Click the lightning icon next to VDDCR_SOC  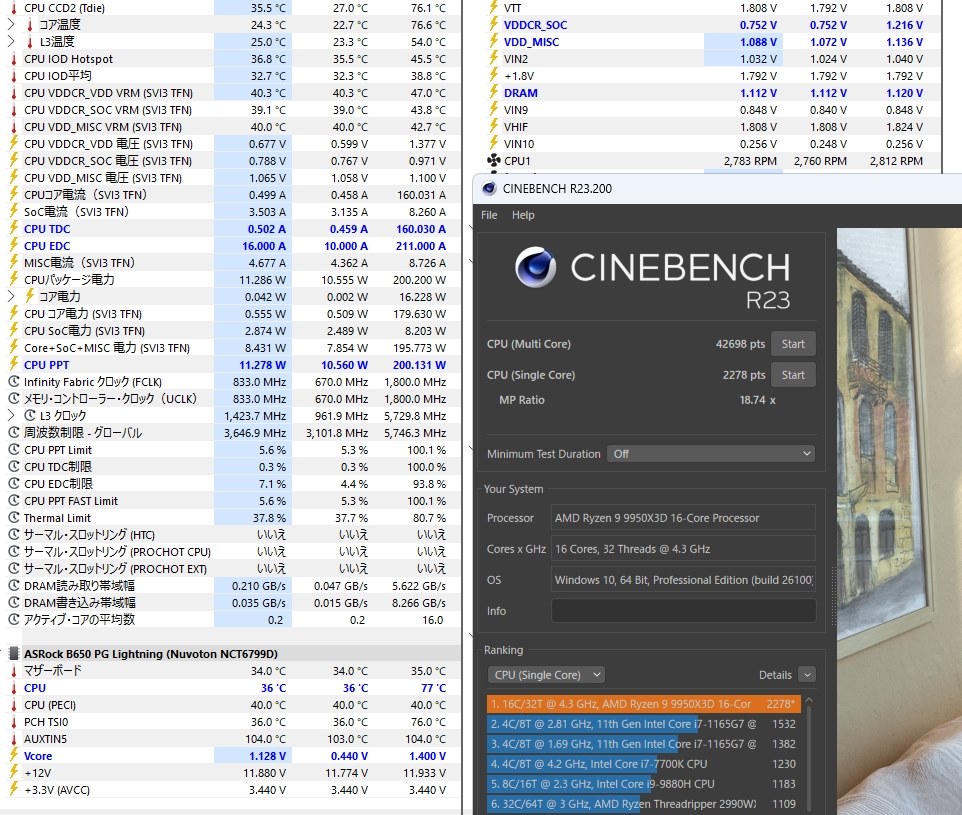(492, 25)
